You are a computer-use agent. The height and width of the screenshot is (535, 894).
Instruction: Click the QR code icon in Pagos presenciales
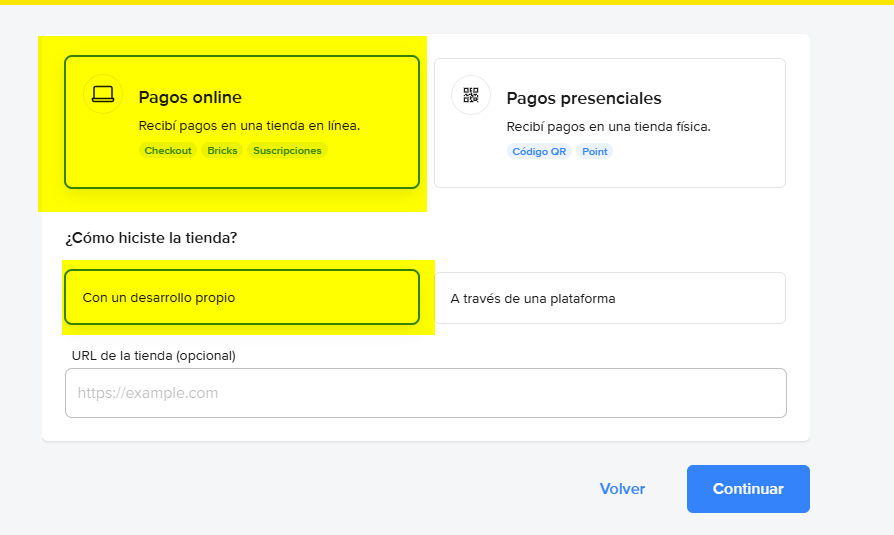pos(471,95)
